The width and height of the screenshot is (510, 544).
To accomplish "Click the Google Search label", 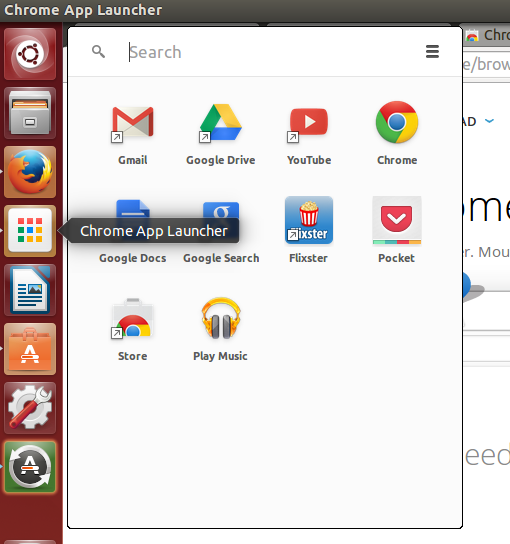I will 221,258.
